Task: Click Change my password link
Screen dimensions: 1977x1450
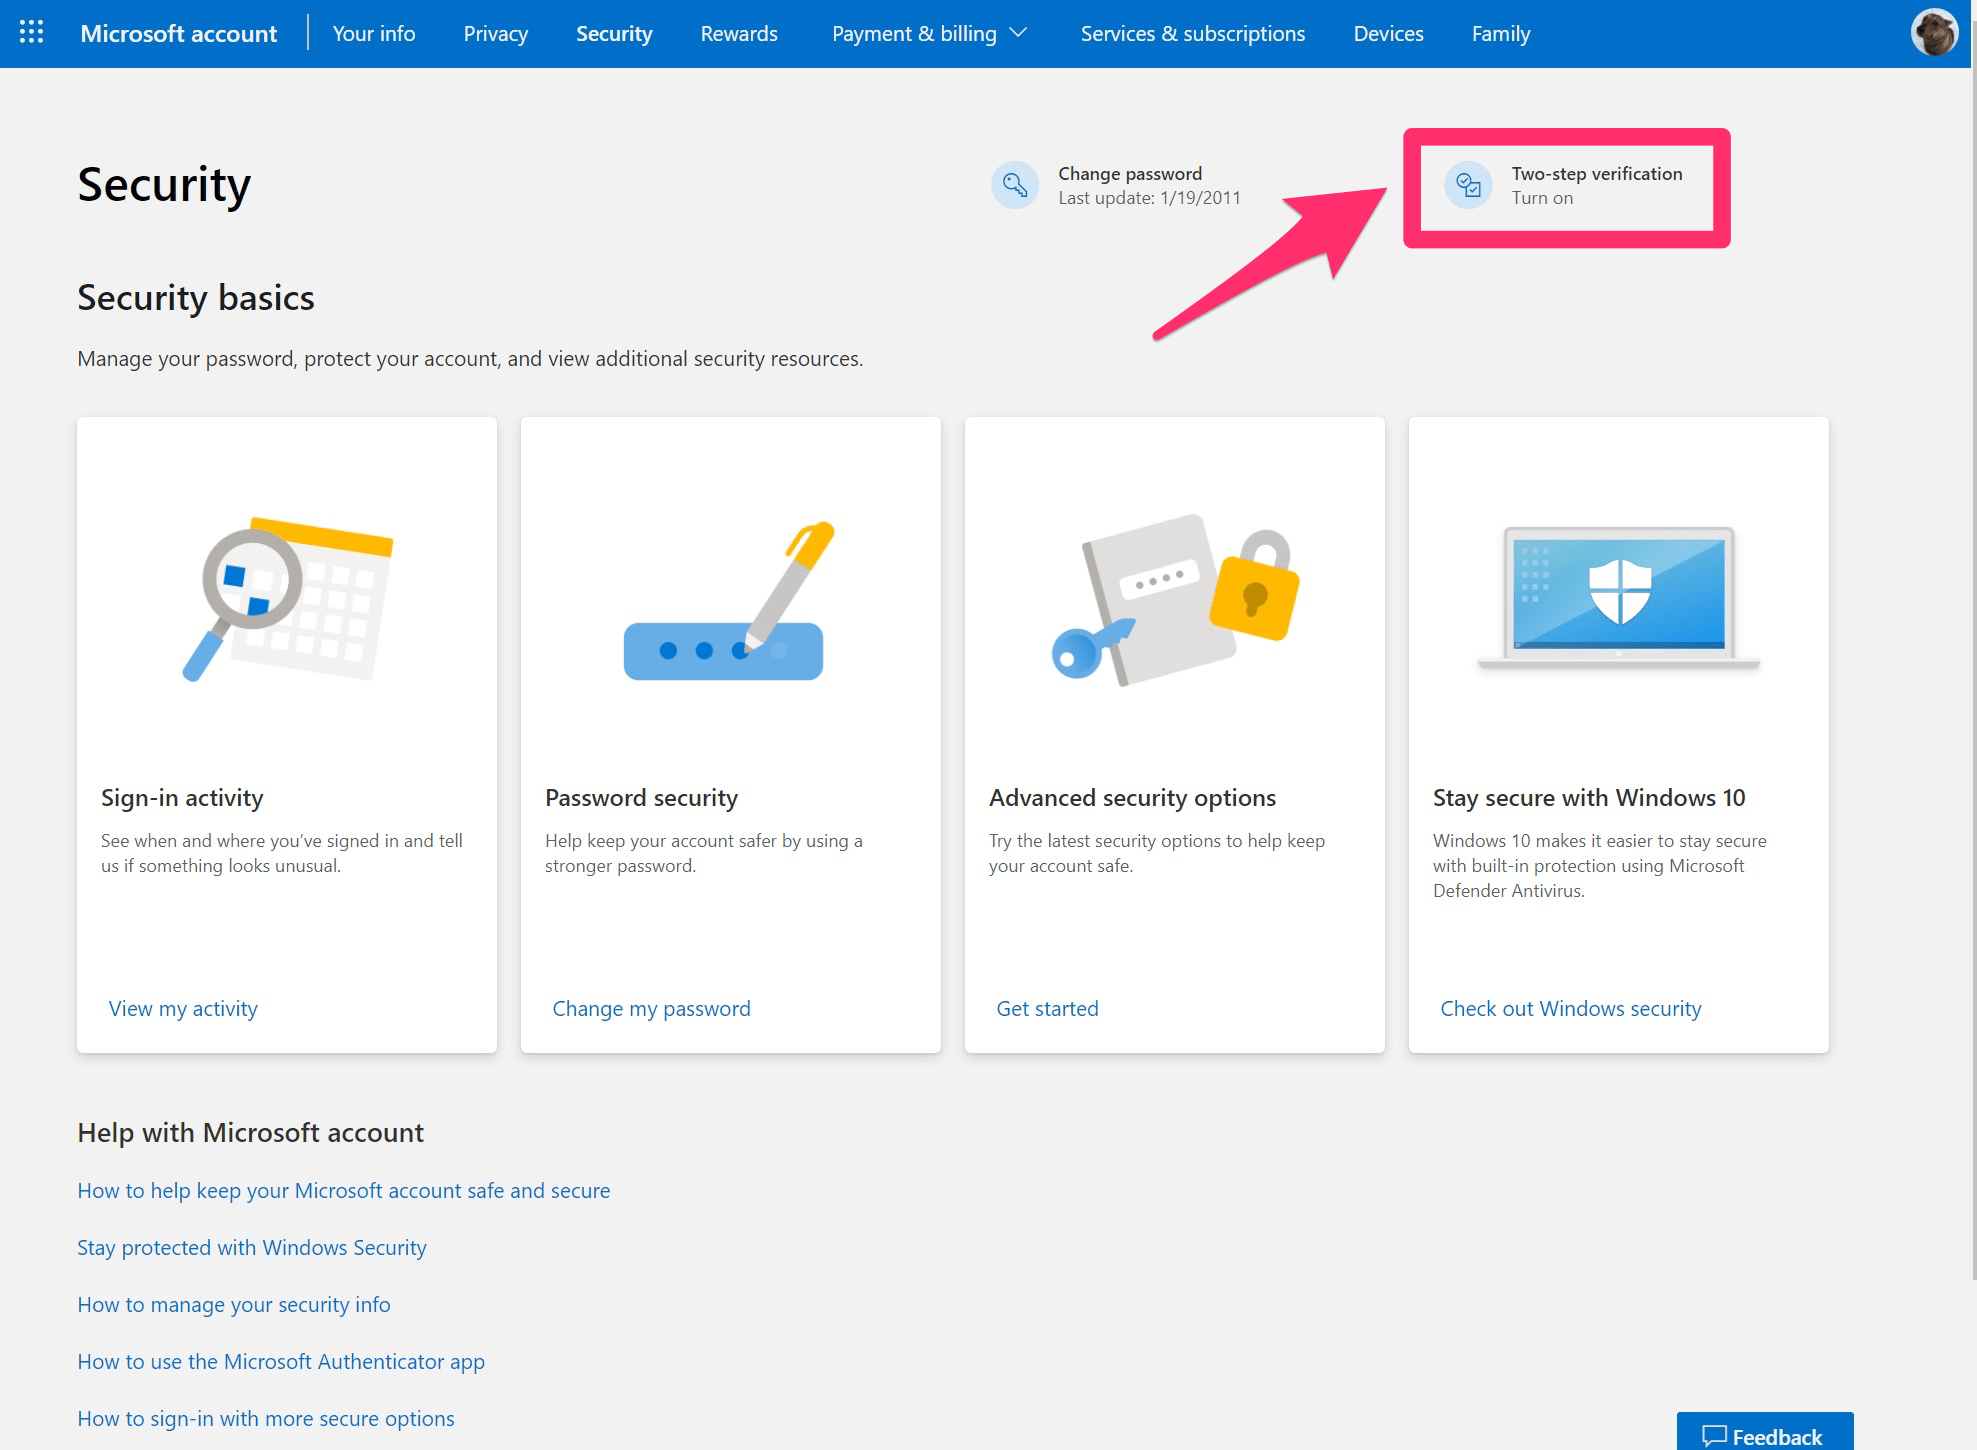Action: coord(651,1008)
